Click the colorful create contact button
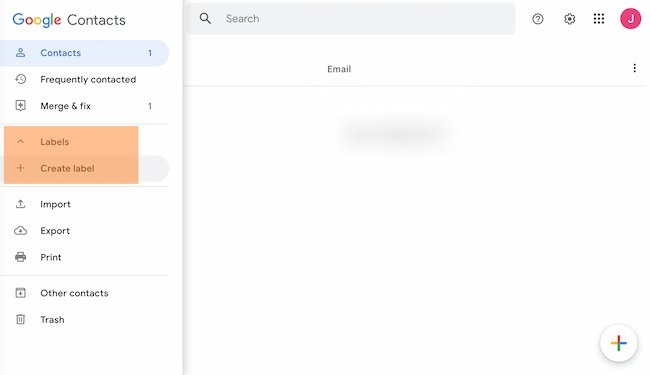This screenshot has height=375, width=650. tap(618, 343)
